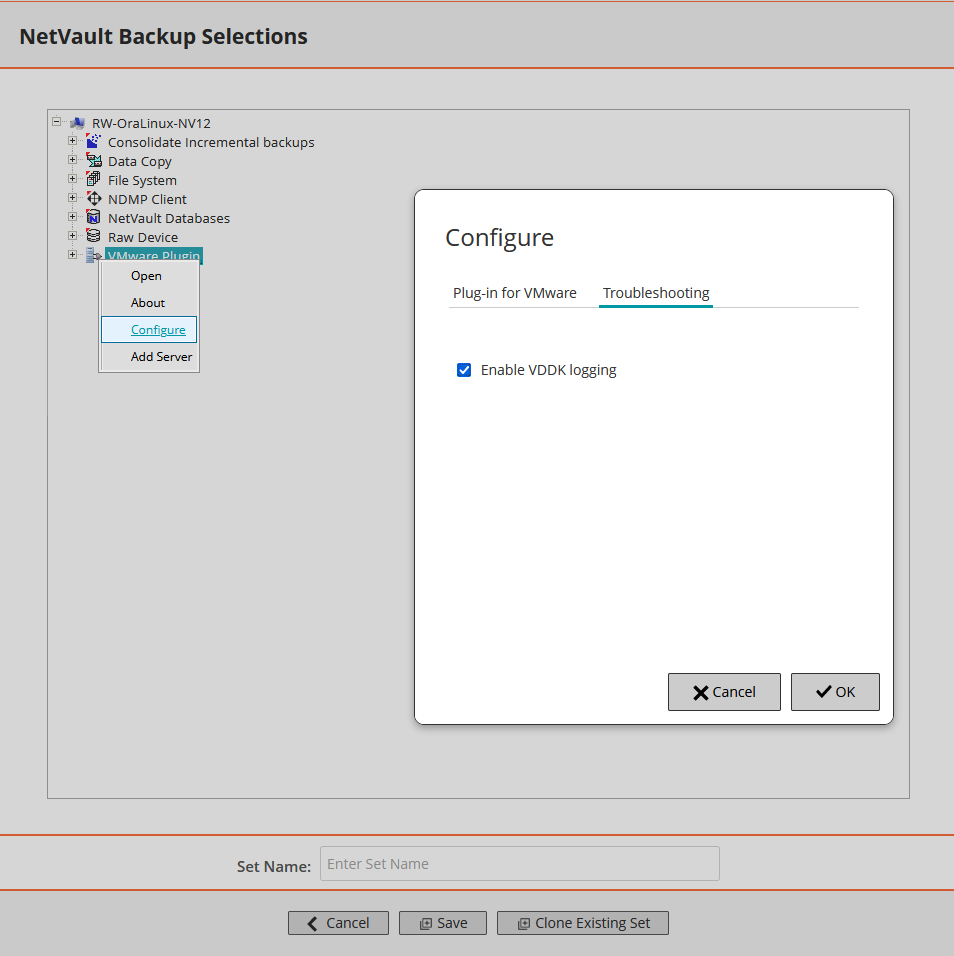Click the Consolidate Incremental backups icon
The height and width of the screenshot is (956, 954).
click(93, 141)
